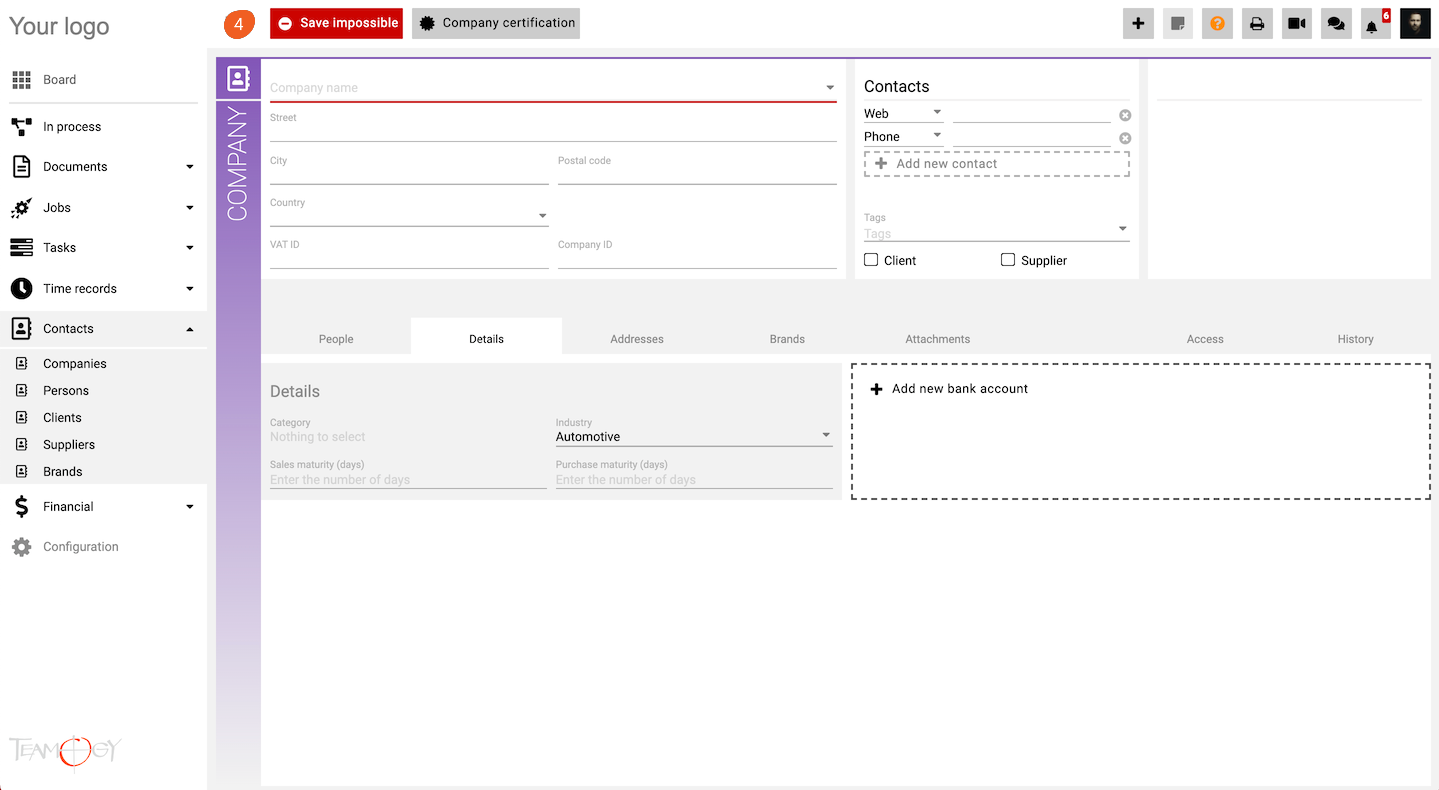Viewport: 1439px width, 790px height.
Task: Open Clients in the sidebar
Action: pyautogui.click(x=62, y=418)
